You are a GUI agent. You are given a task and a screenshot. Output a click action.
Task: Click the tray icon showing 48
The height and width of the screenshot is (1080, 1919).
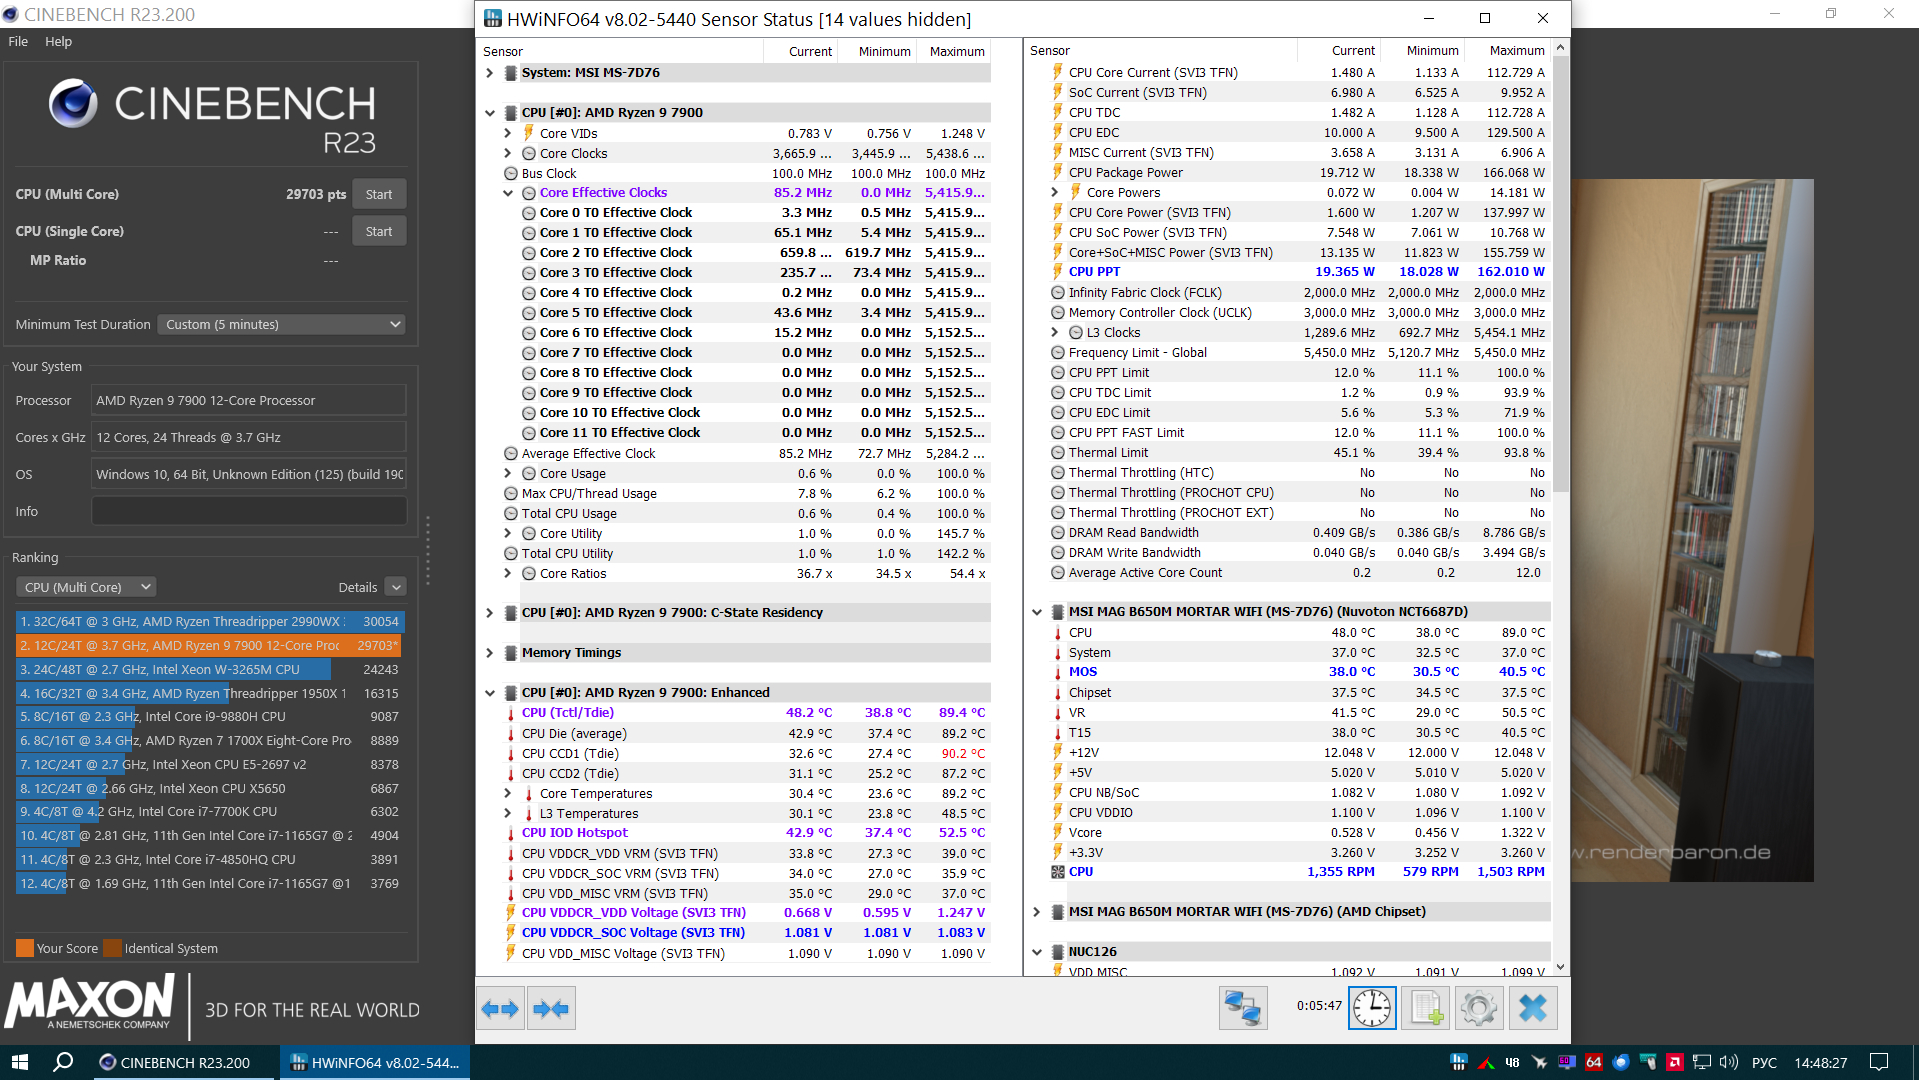(x=1512, y=1062)
